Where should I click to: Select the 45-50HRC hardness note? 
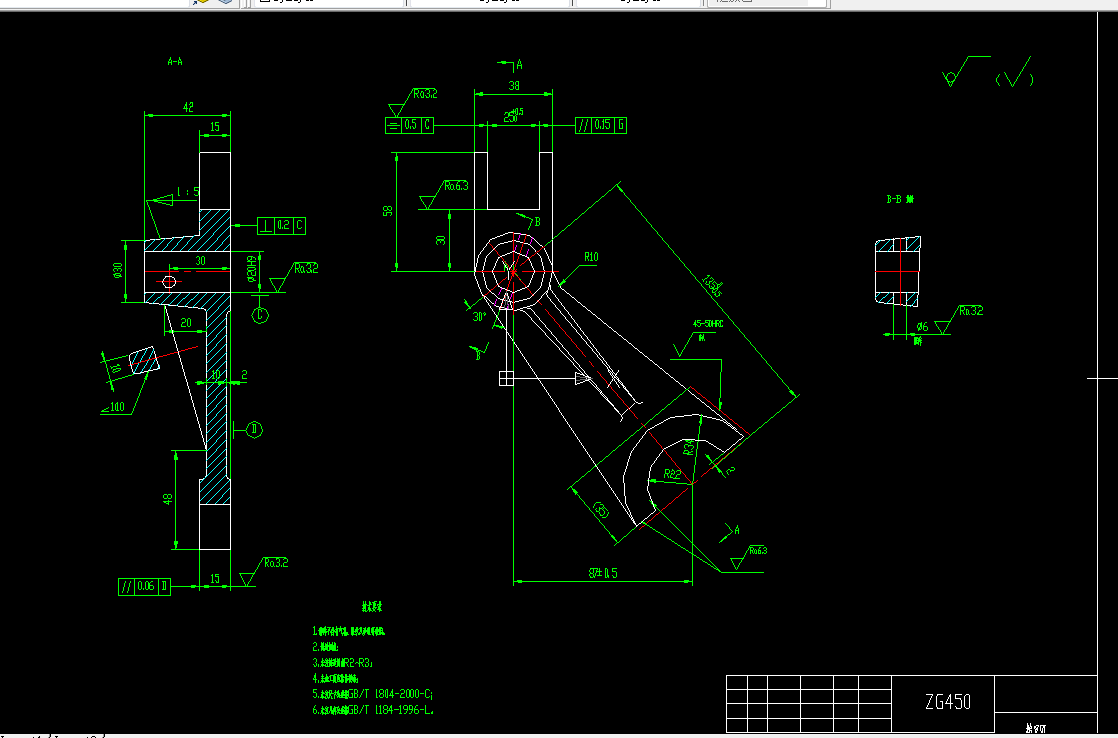pos(707,323)
